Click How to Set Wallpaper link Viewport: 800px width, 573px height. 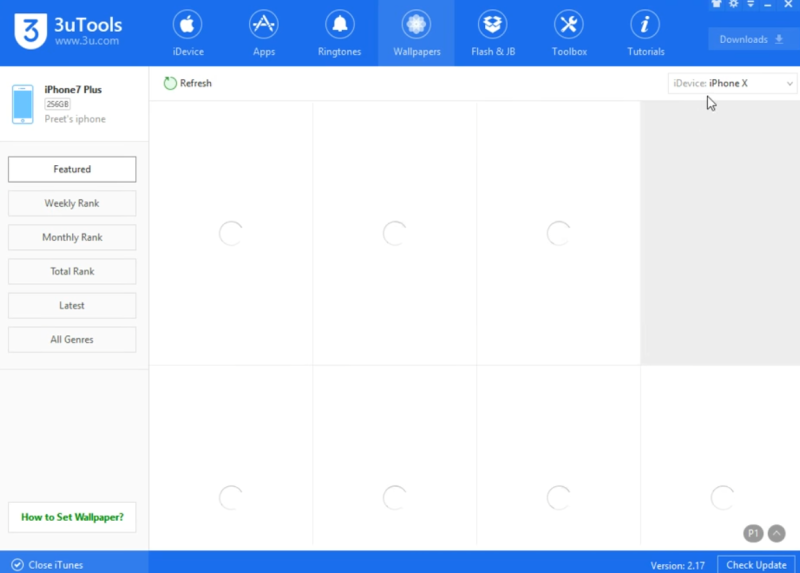pyautogui.click(x=72, y=517)
